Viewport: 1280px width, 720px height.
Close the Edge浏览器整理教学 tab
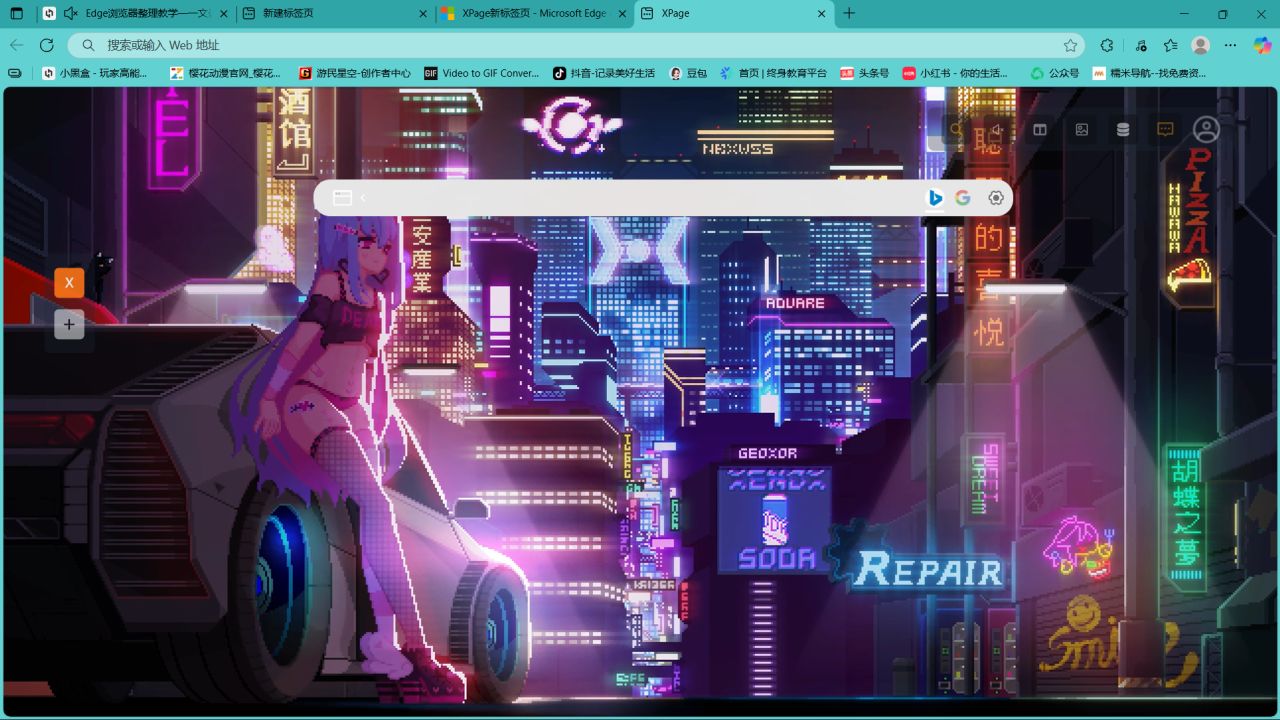(x=223, y=14)
